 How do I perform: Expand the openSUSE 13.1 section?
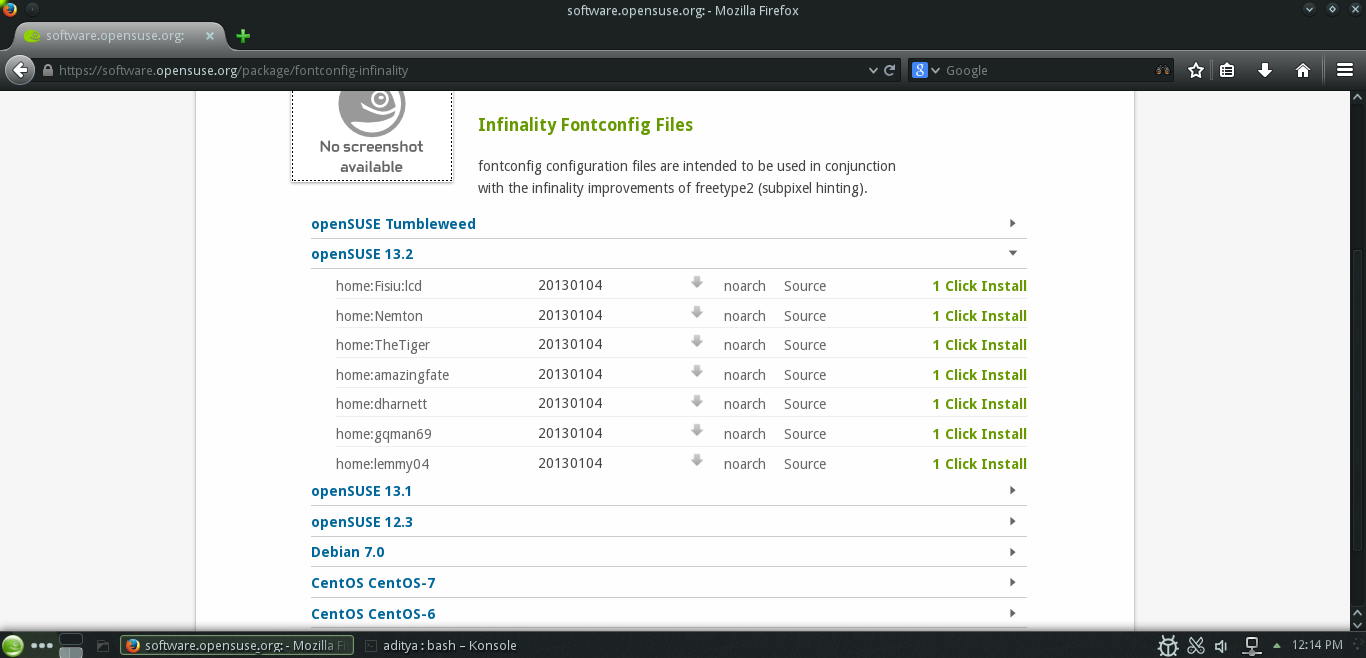pyautogui.click(x=668, y=491)
